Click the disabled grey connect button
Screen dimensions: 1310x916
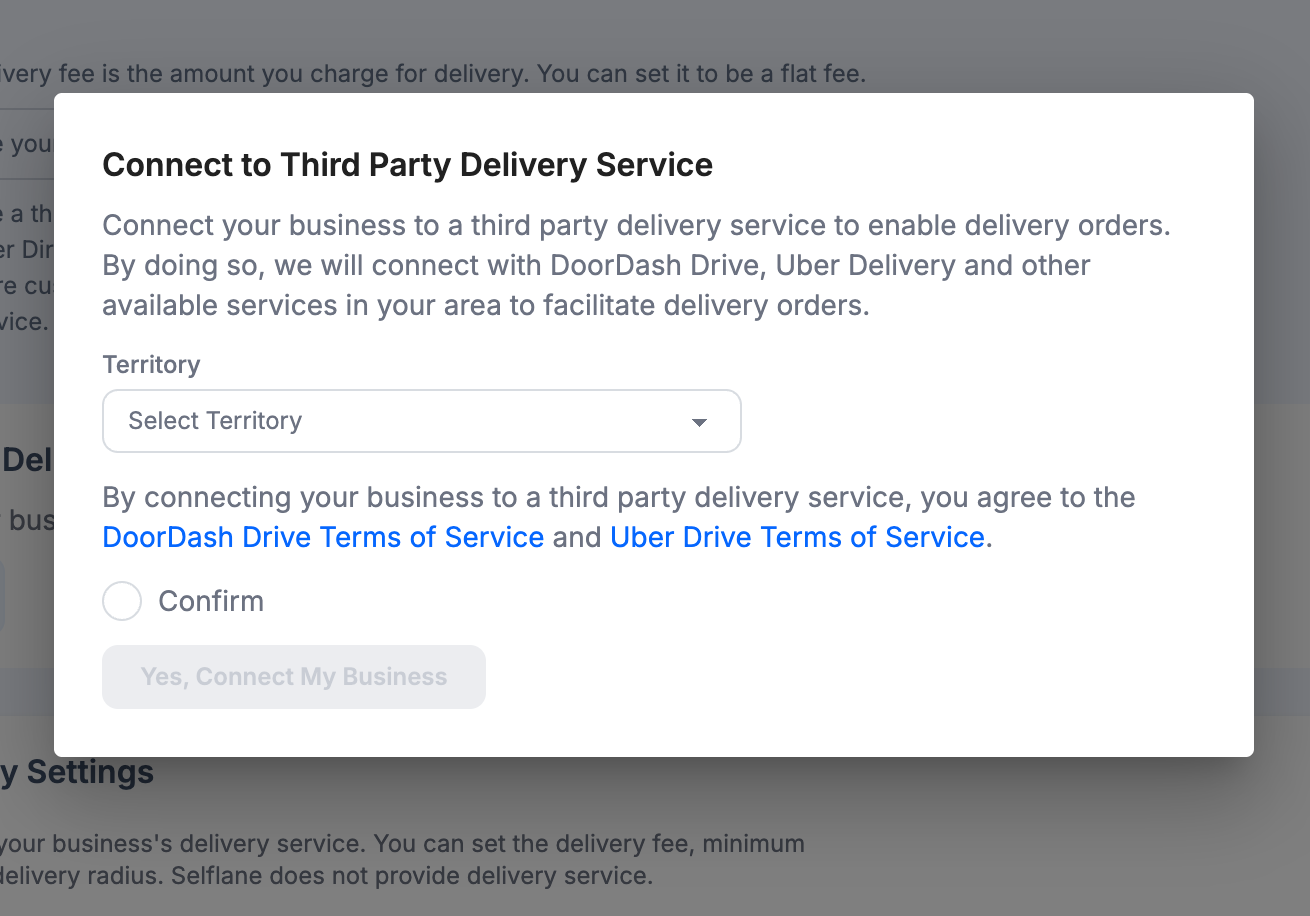[x=293, y=677]
